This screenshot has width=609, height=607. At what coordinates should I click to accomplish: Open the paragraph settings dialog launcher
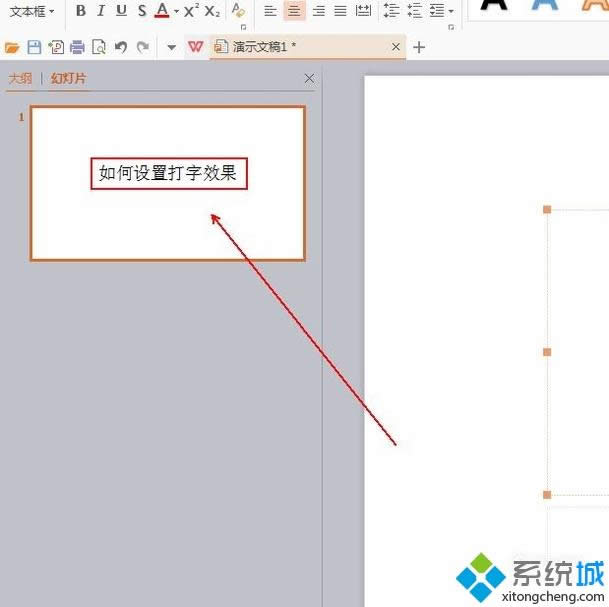pos(451,27)
